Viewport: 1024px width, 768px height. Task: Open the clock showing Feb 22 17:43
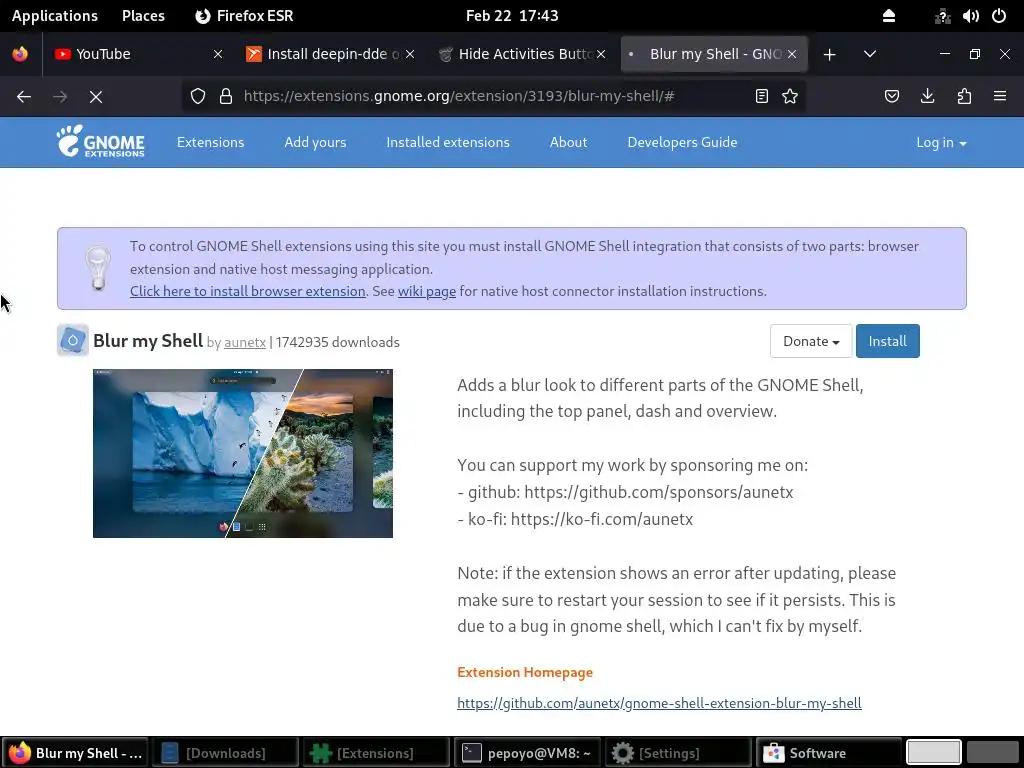(512, 16)
